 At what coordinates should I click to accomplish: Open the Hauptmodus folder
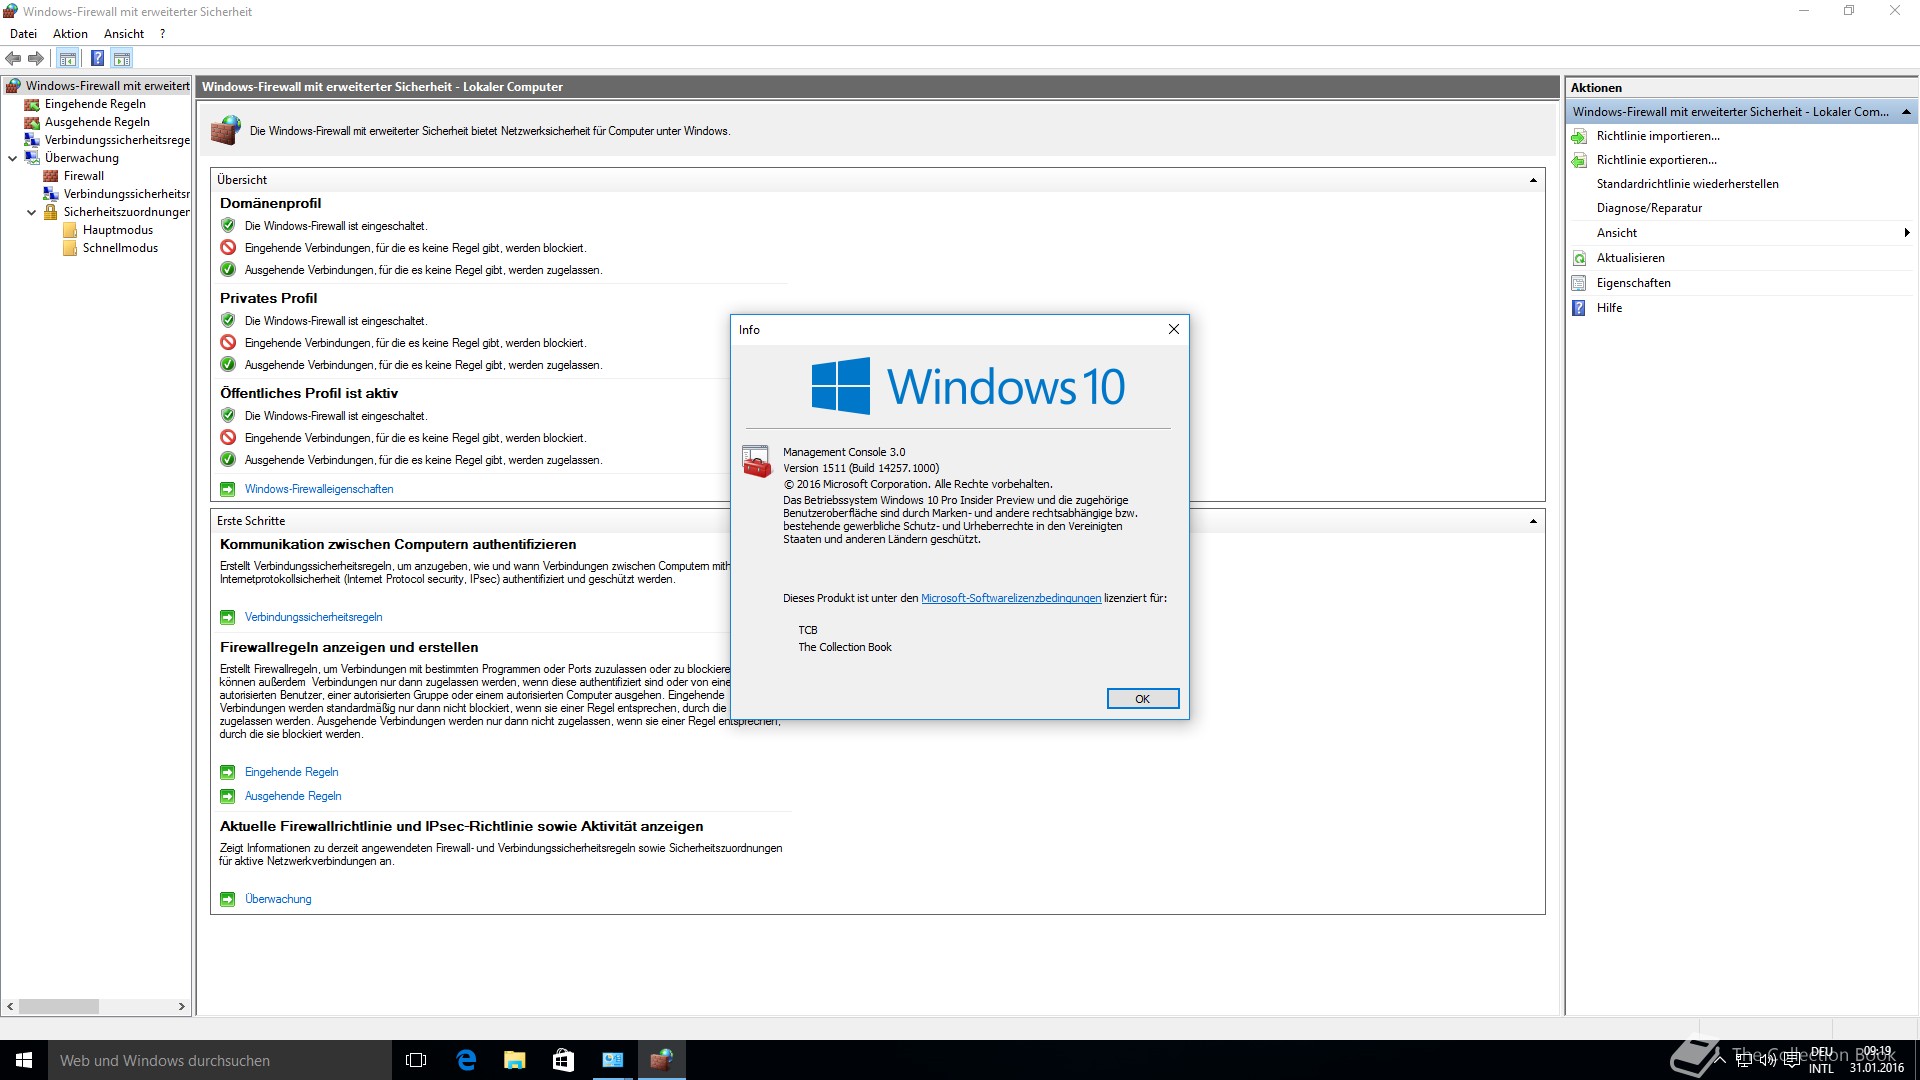117,230
